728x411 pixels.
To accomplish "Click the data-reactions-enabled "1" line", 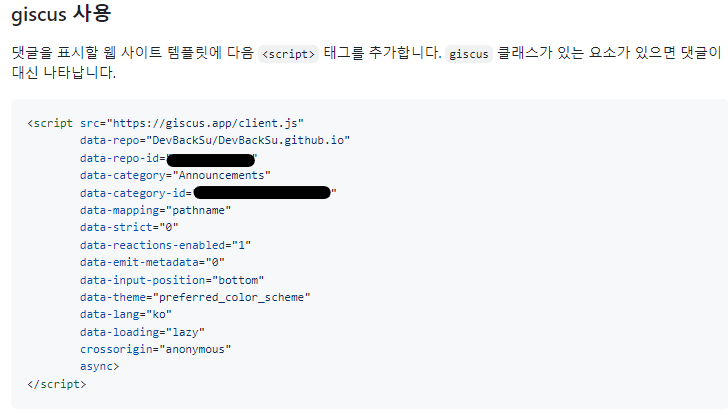I will click(x=165, y=245).
